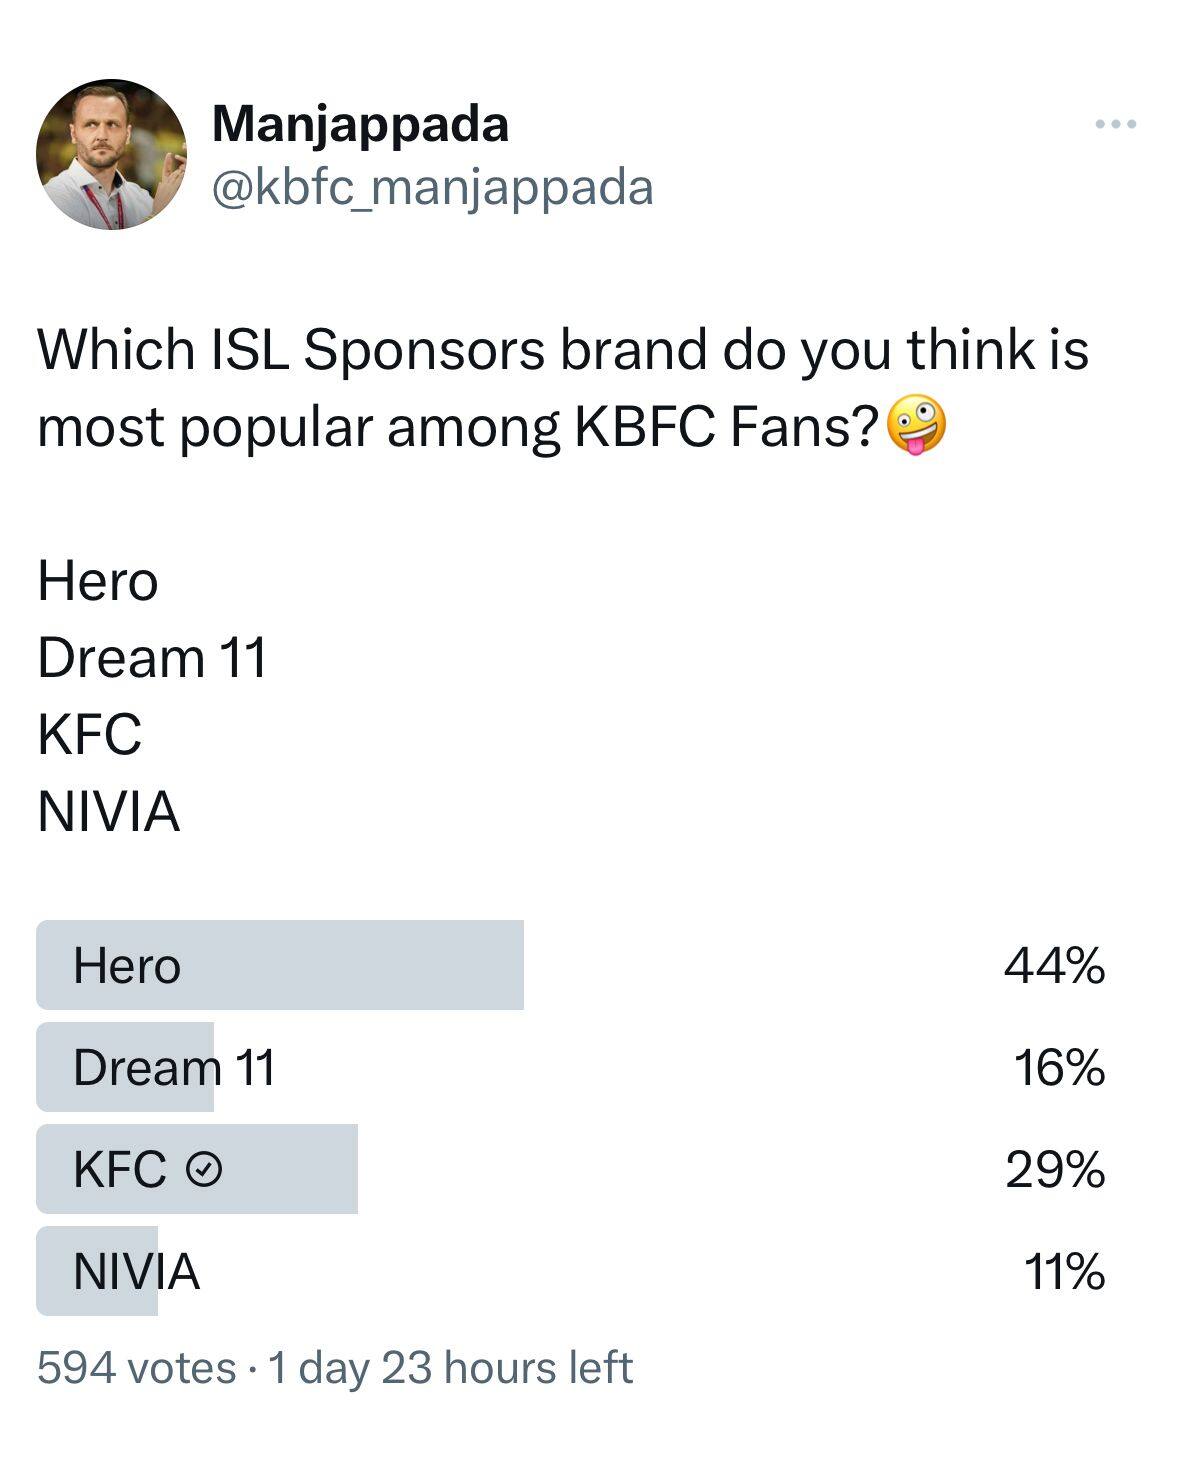The image size is (1179, 1468).
Task: Open the Manjappada display name link
Action: (x=360, y=124)
